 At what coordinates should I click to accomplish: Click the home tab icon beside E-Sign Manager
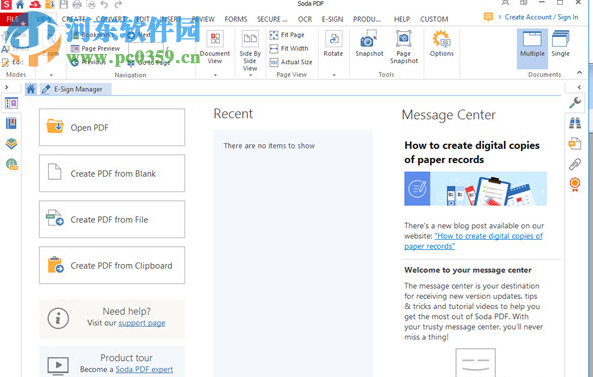[31, 89]
